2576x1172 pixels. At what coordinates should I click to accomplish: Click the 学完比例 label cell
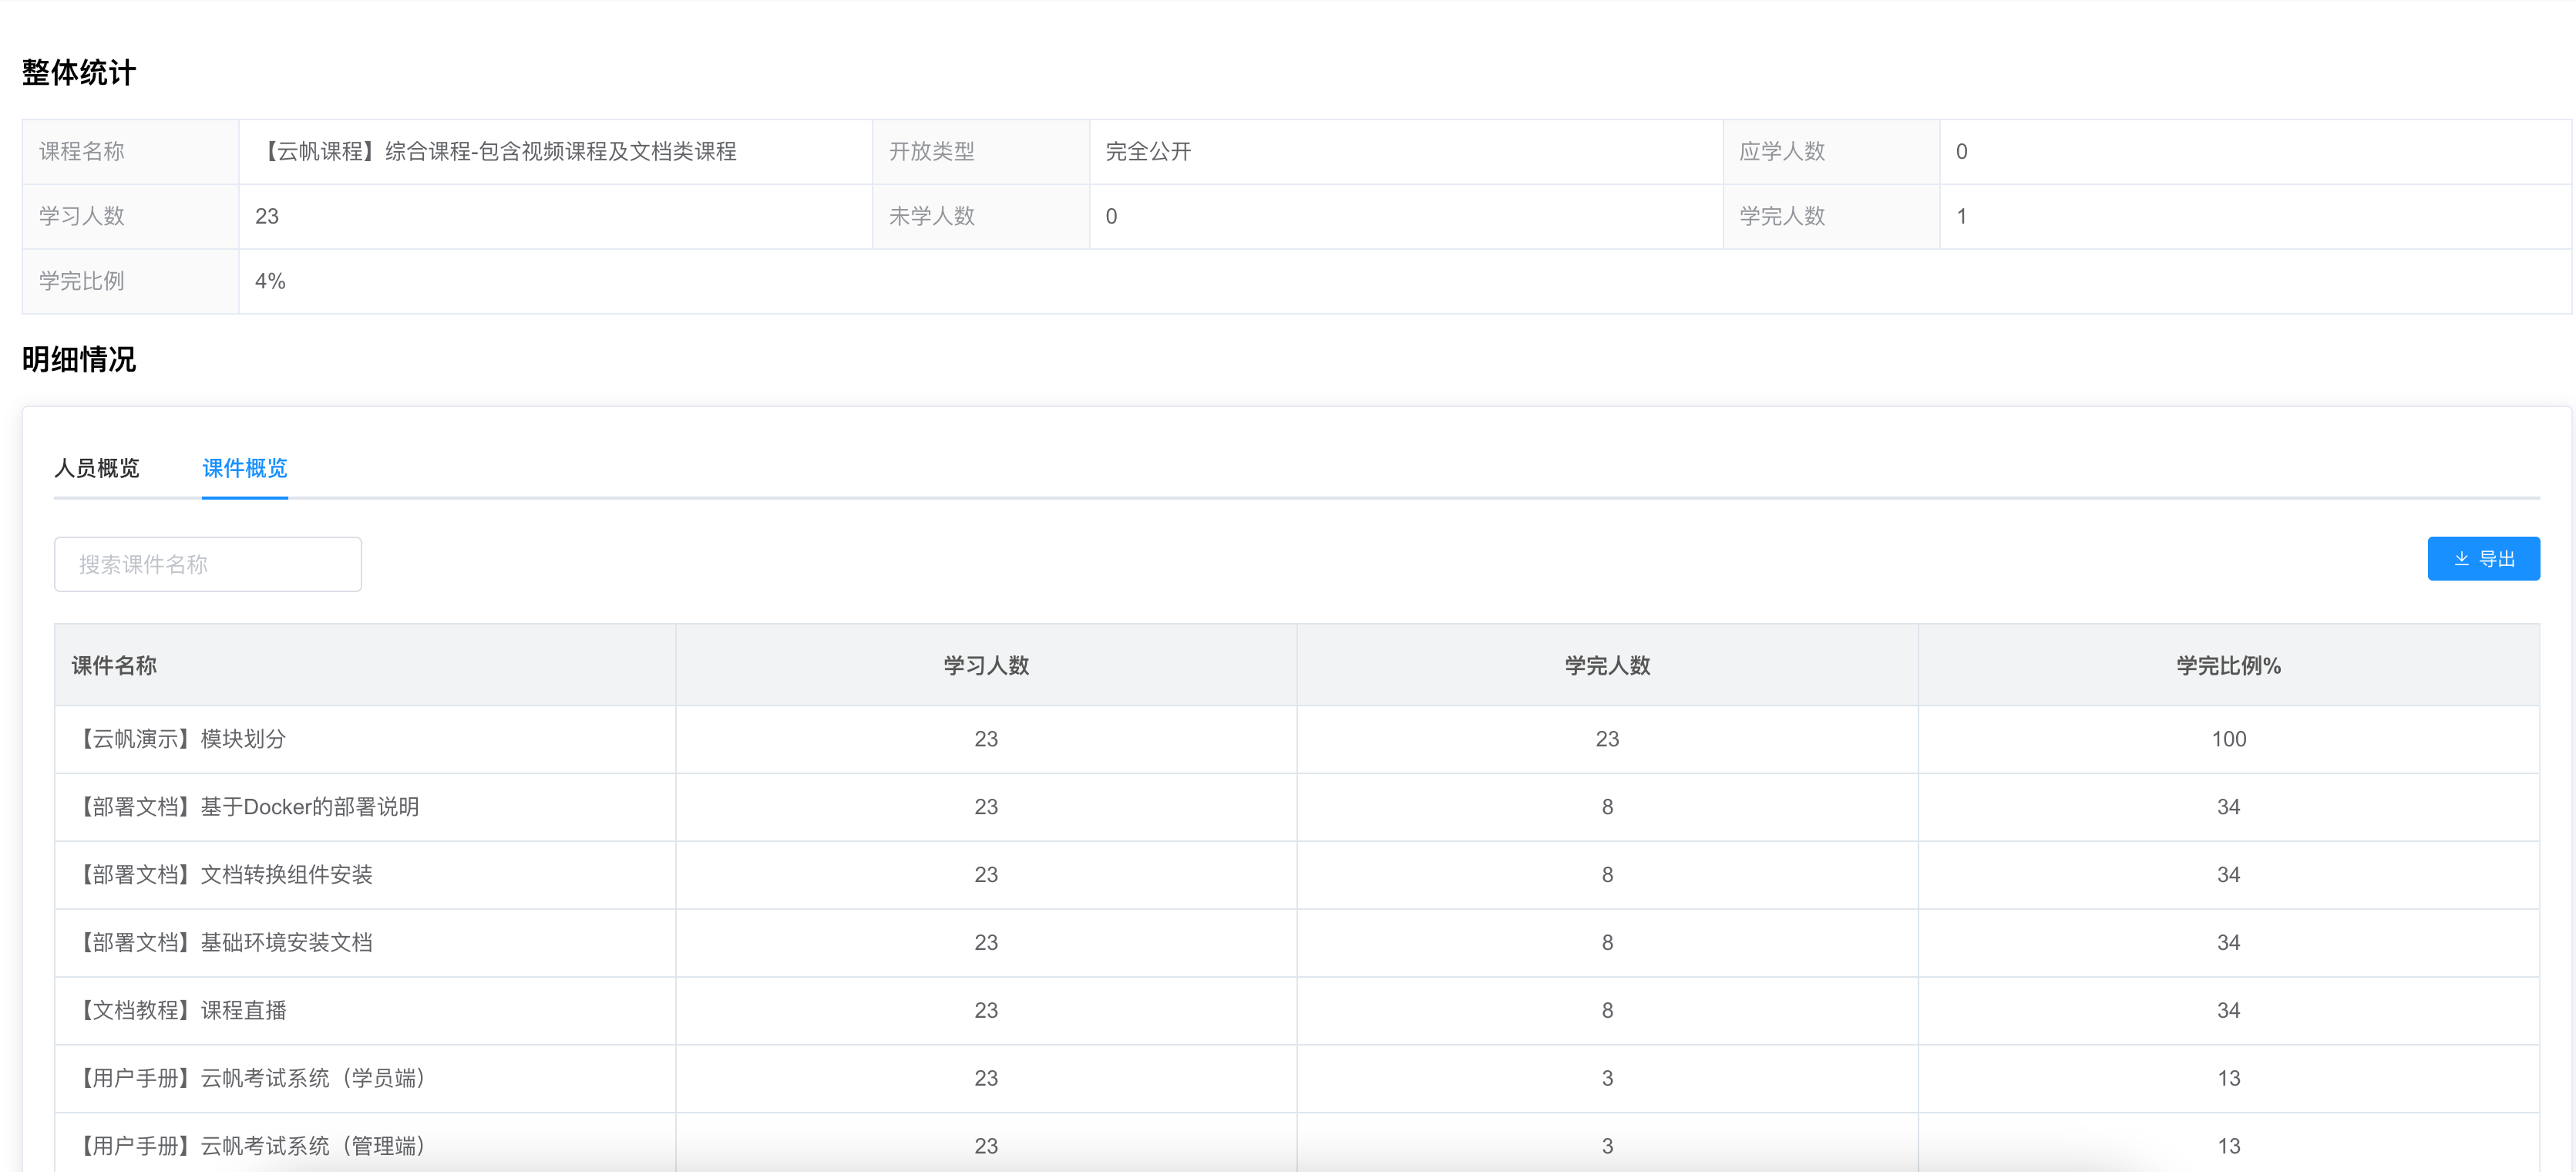click(131, 282)
